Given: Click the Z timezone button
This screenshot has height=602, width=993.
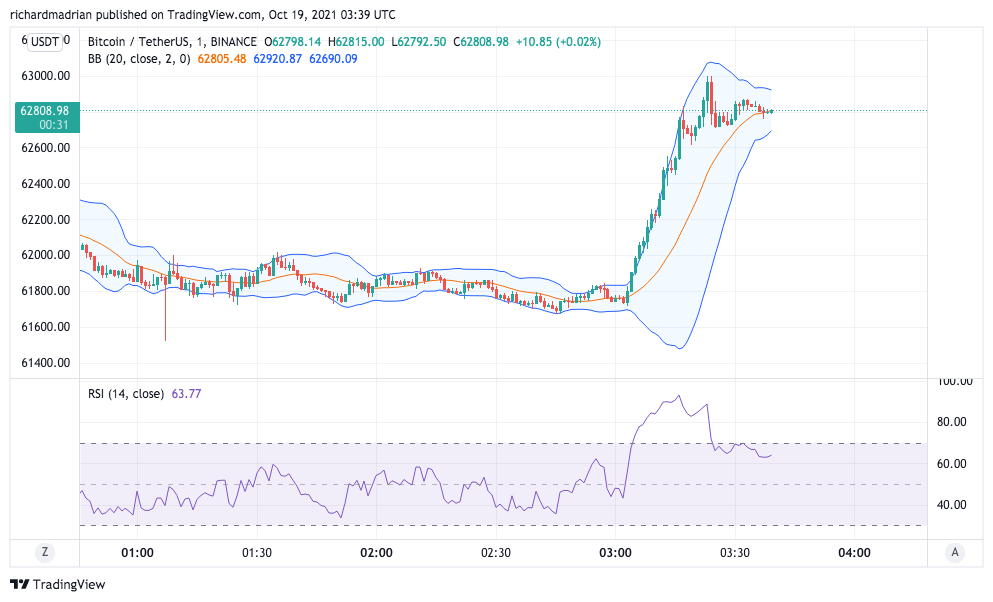Looking at the screenshot, I should [x=44, y=553].
